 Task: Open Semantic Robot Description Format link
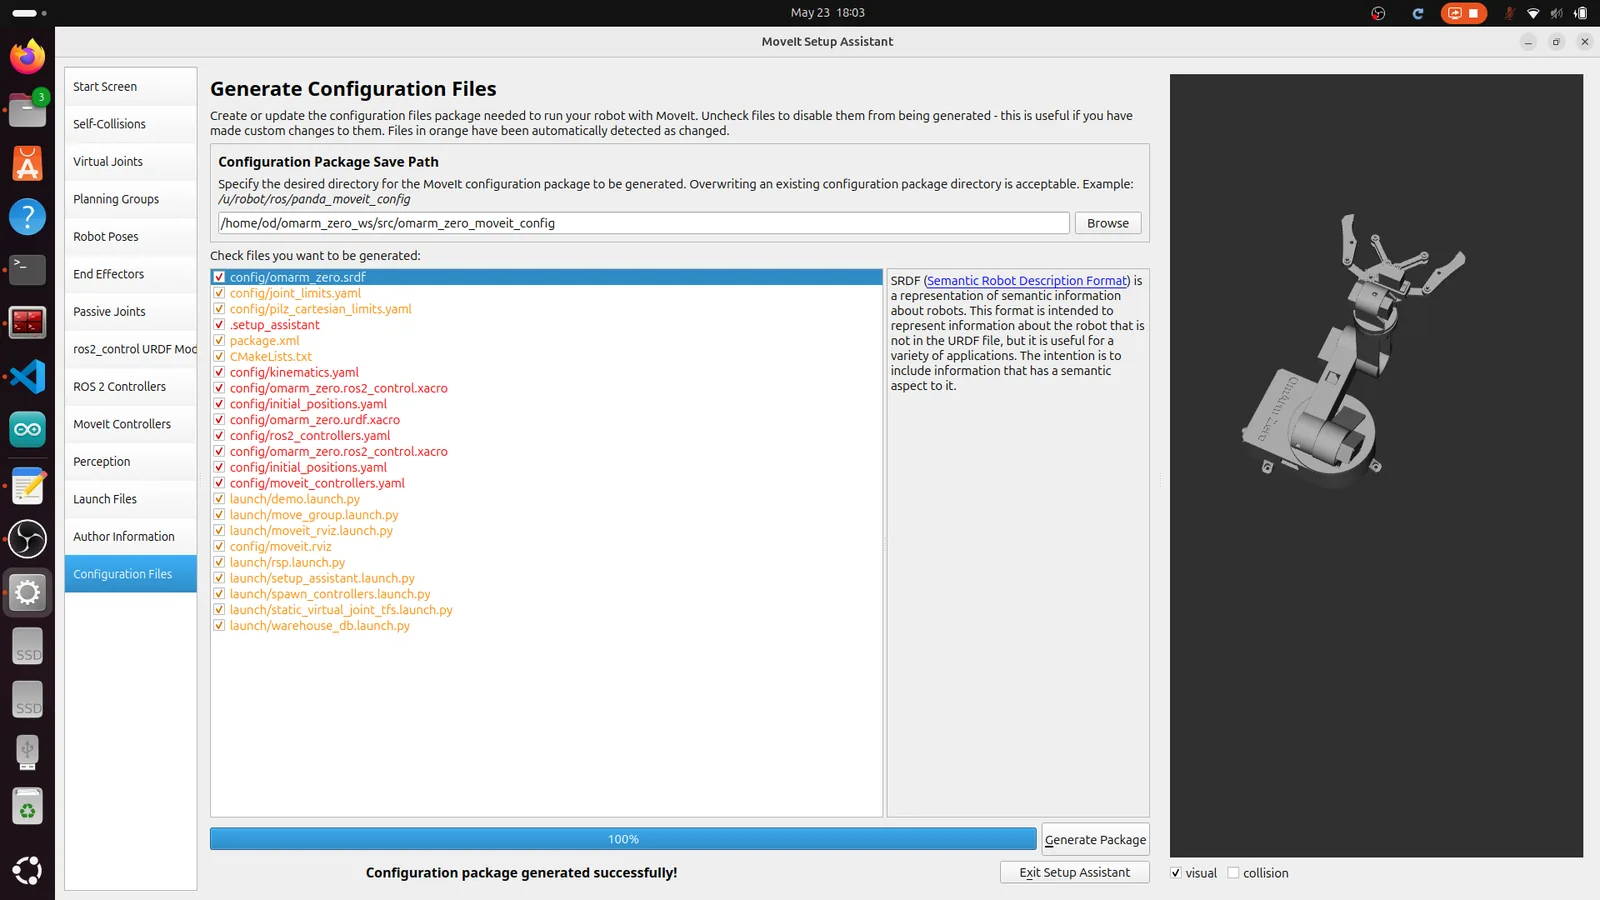click(x=1027, y=281)
